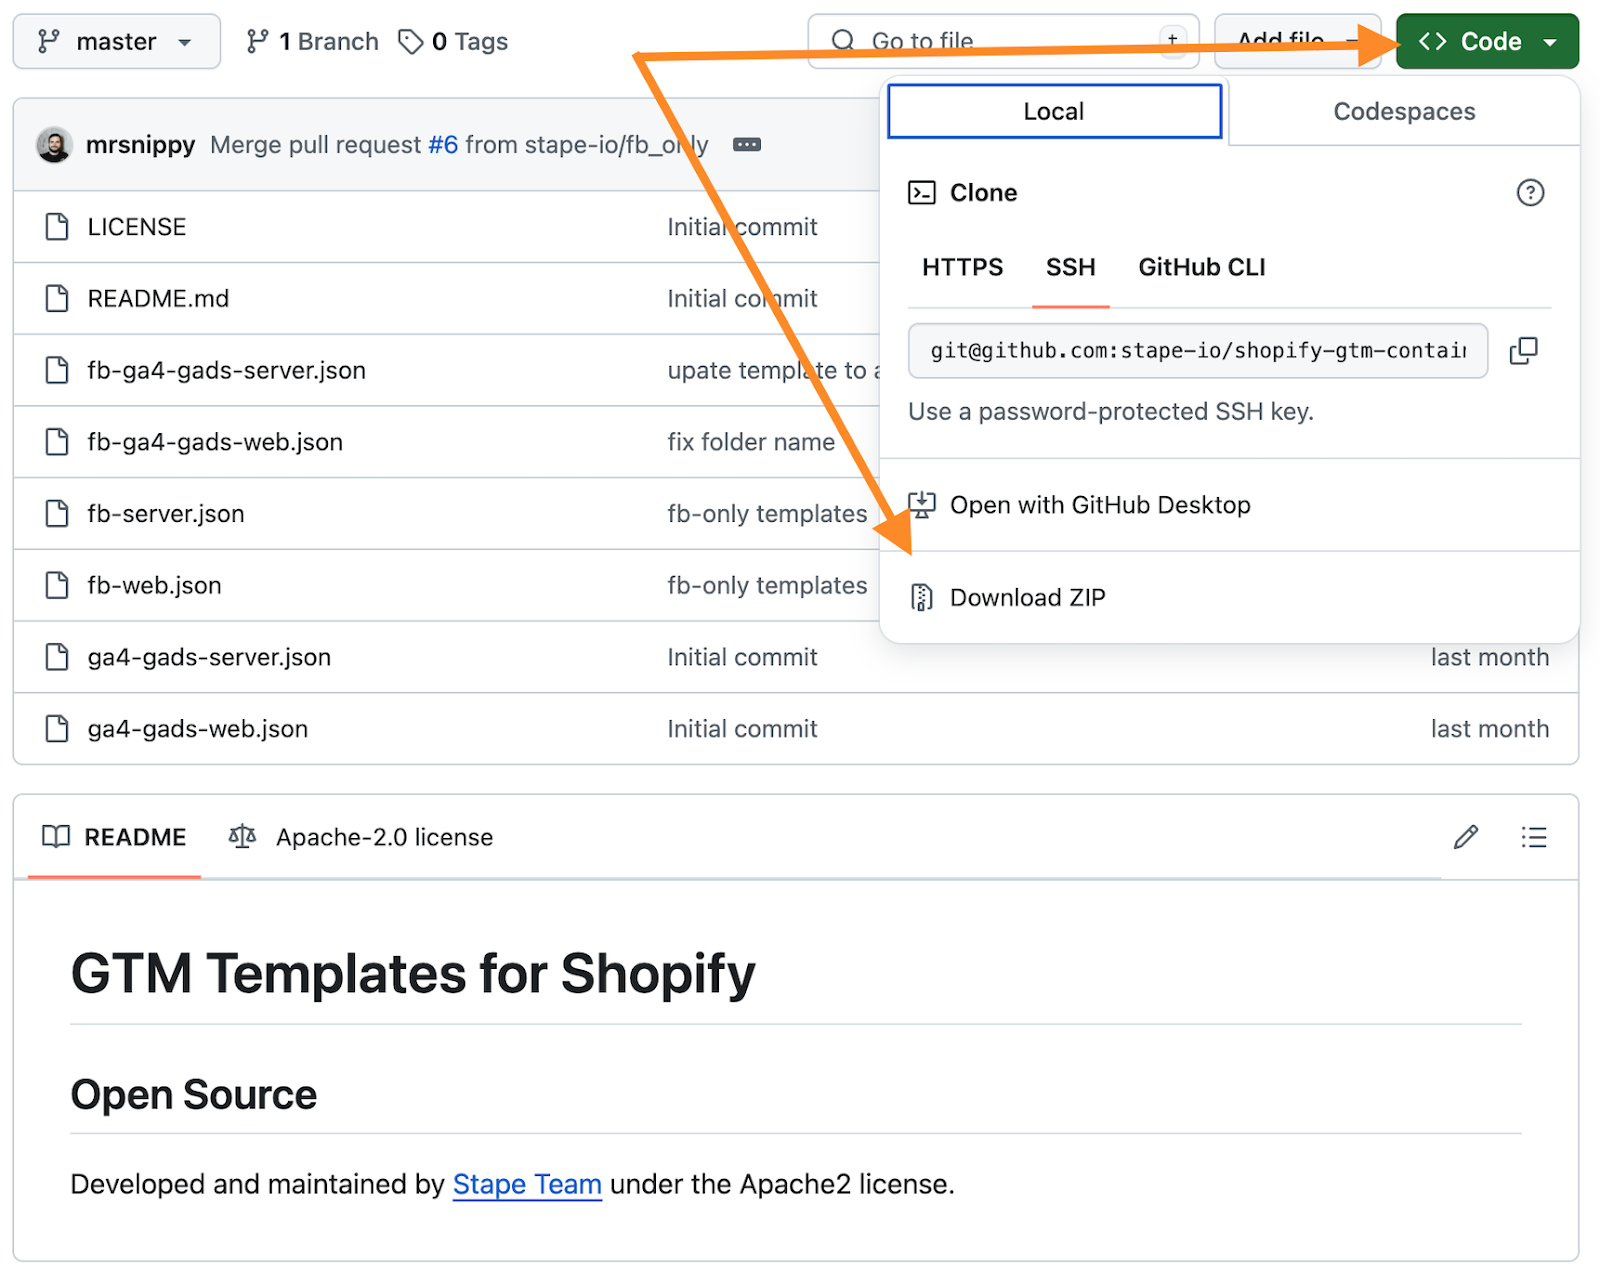Click 'last month' timestamp for ga4-gads-web.json

coord(1489,729)
